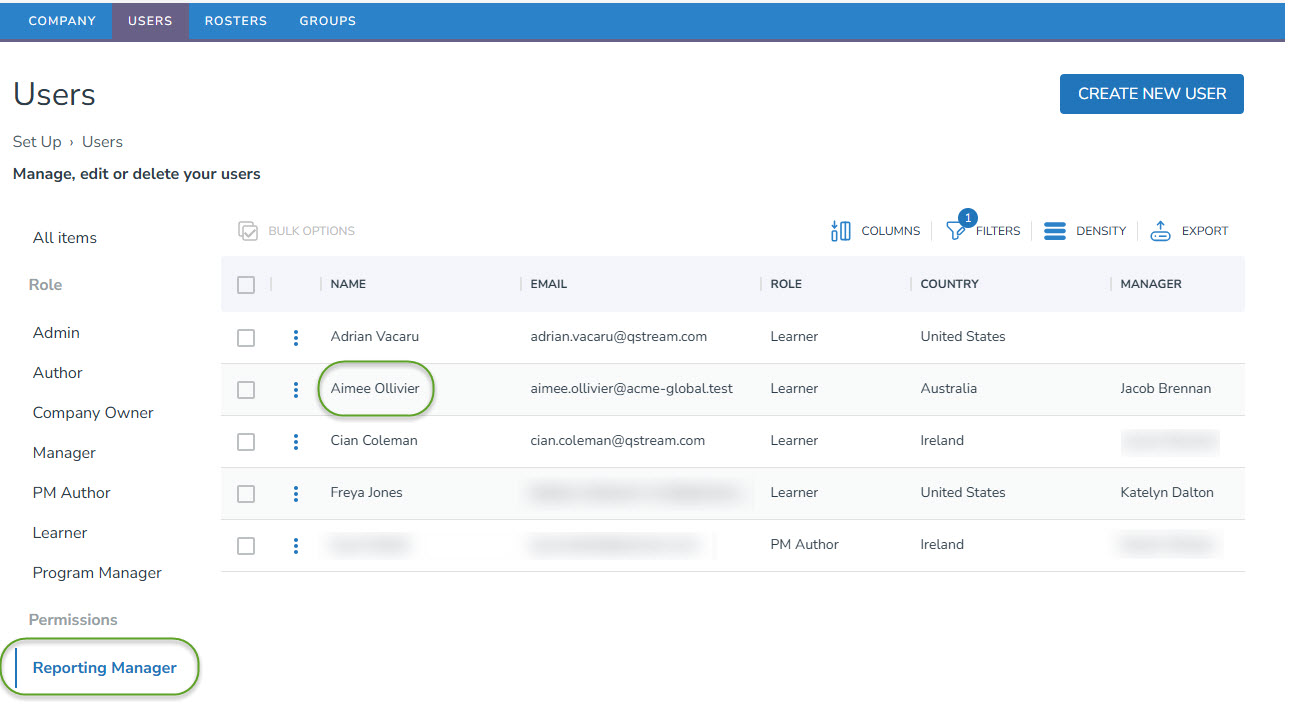Click manager Katelyn Dalton
Screen dimensions: 1289x721
(x=1167, y=493)
